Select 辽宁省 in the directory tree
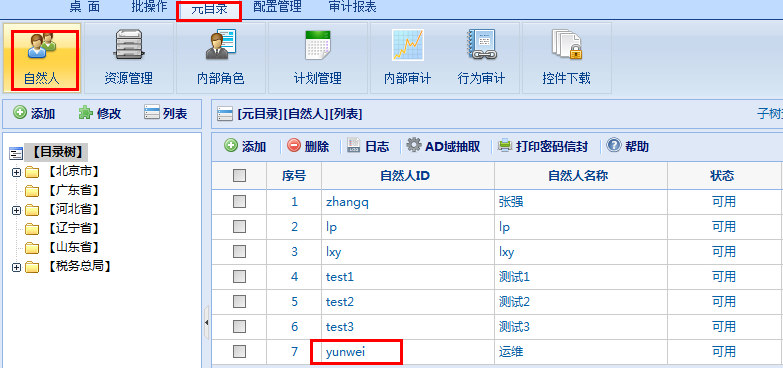Image resolution: width=783 pixels, height=368 pixels. tap(73, 229)
